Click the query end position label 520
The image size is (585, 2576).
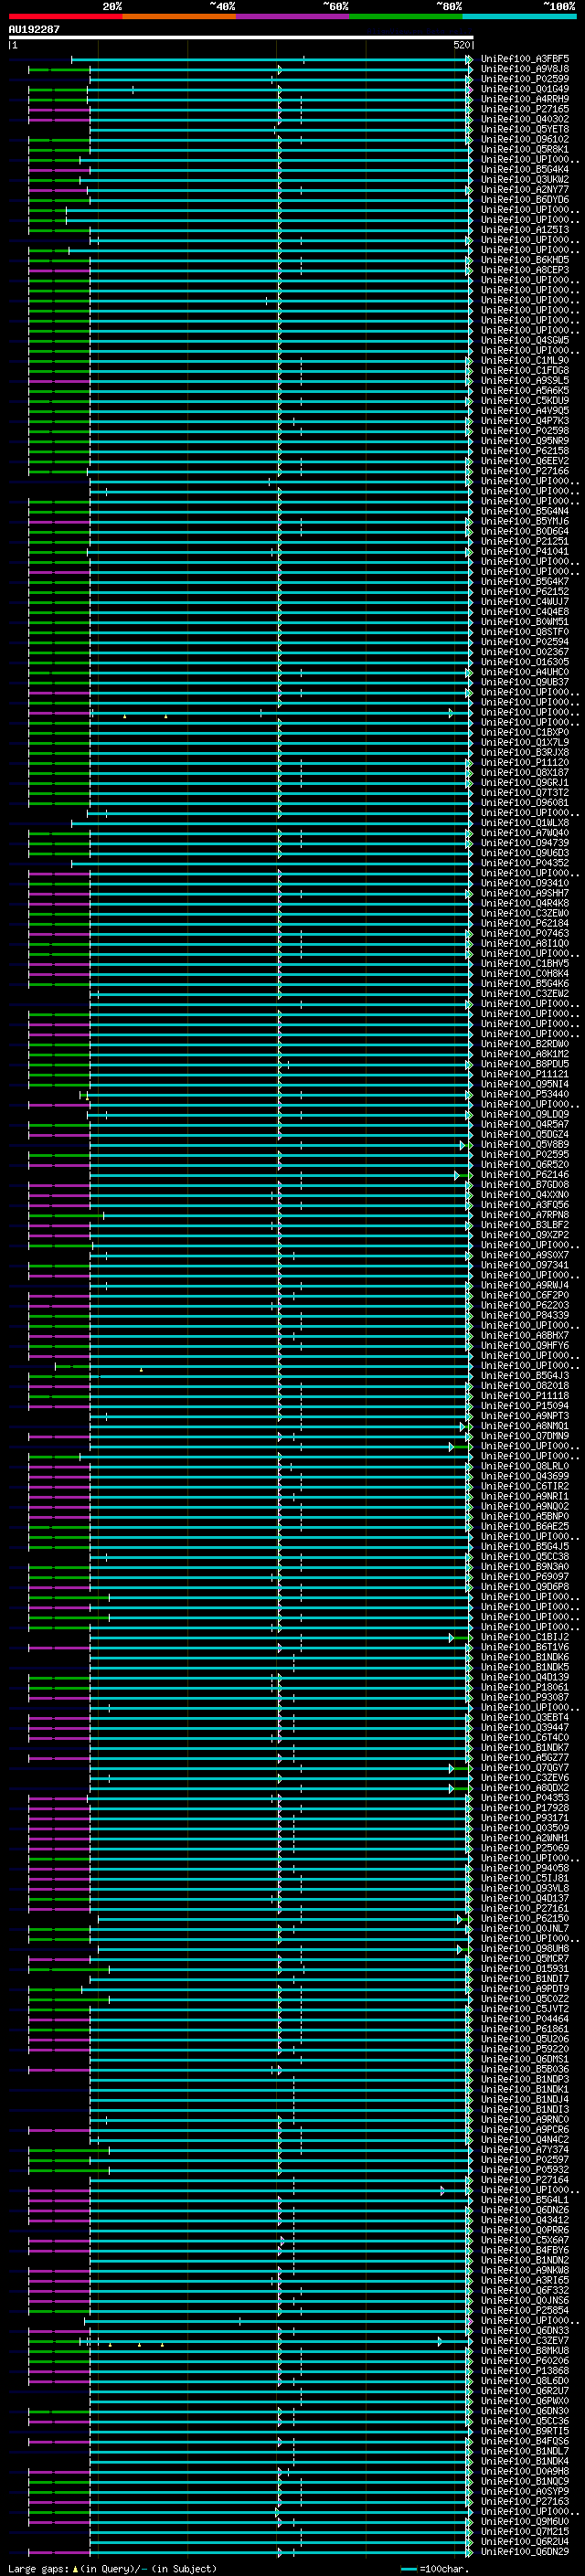pyautogui.click(x=461, y=45)
